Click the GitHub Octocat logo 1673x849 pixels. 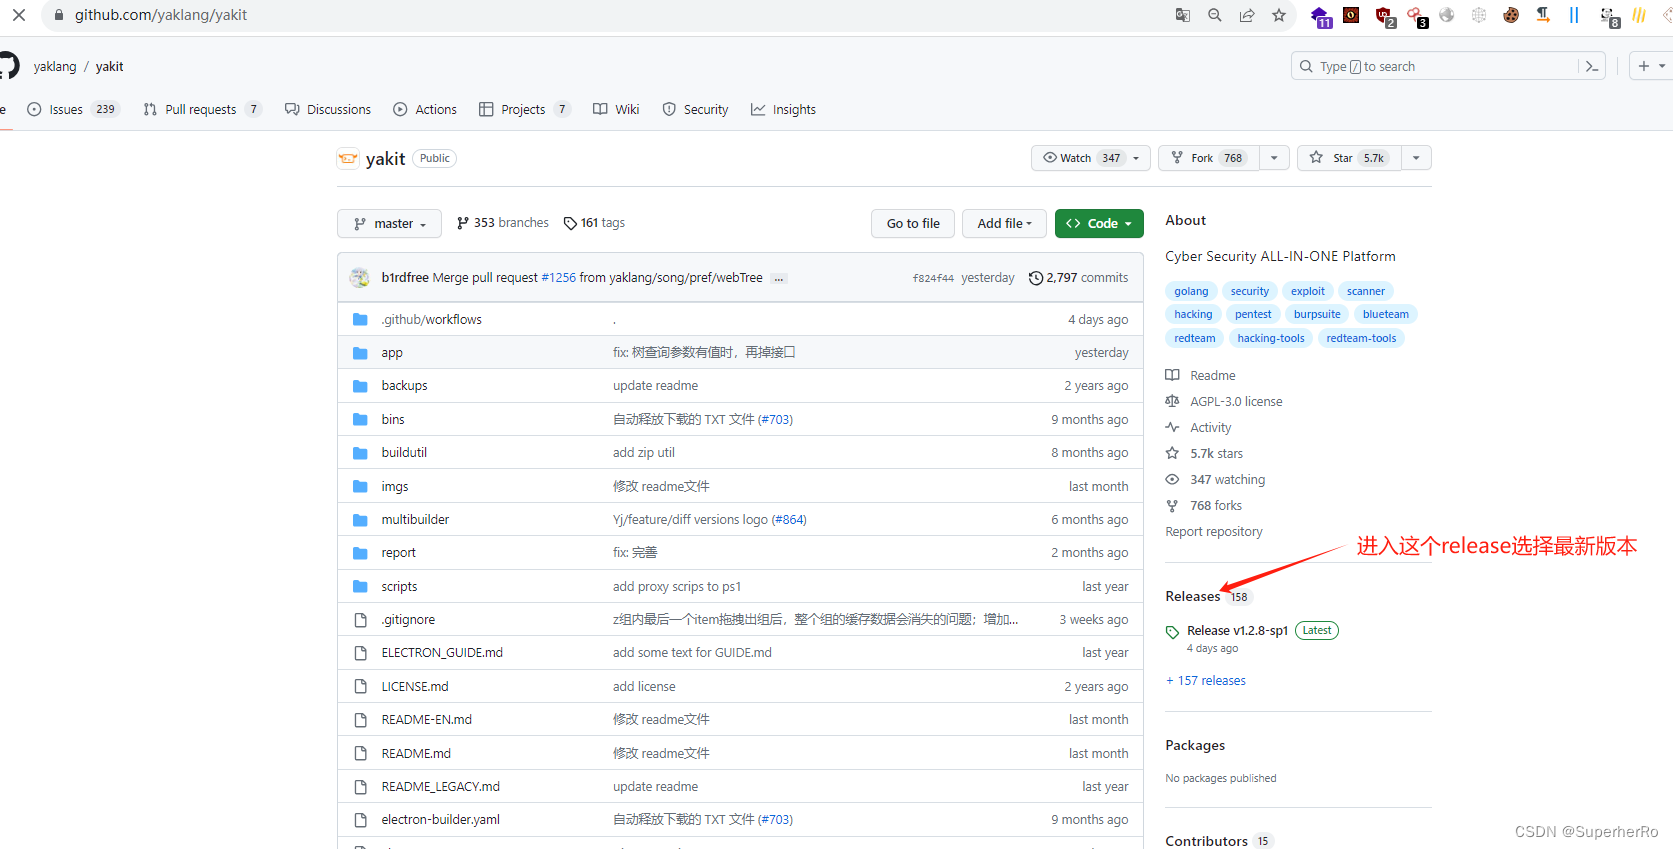point(8,66)
